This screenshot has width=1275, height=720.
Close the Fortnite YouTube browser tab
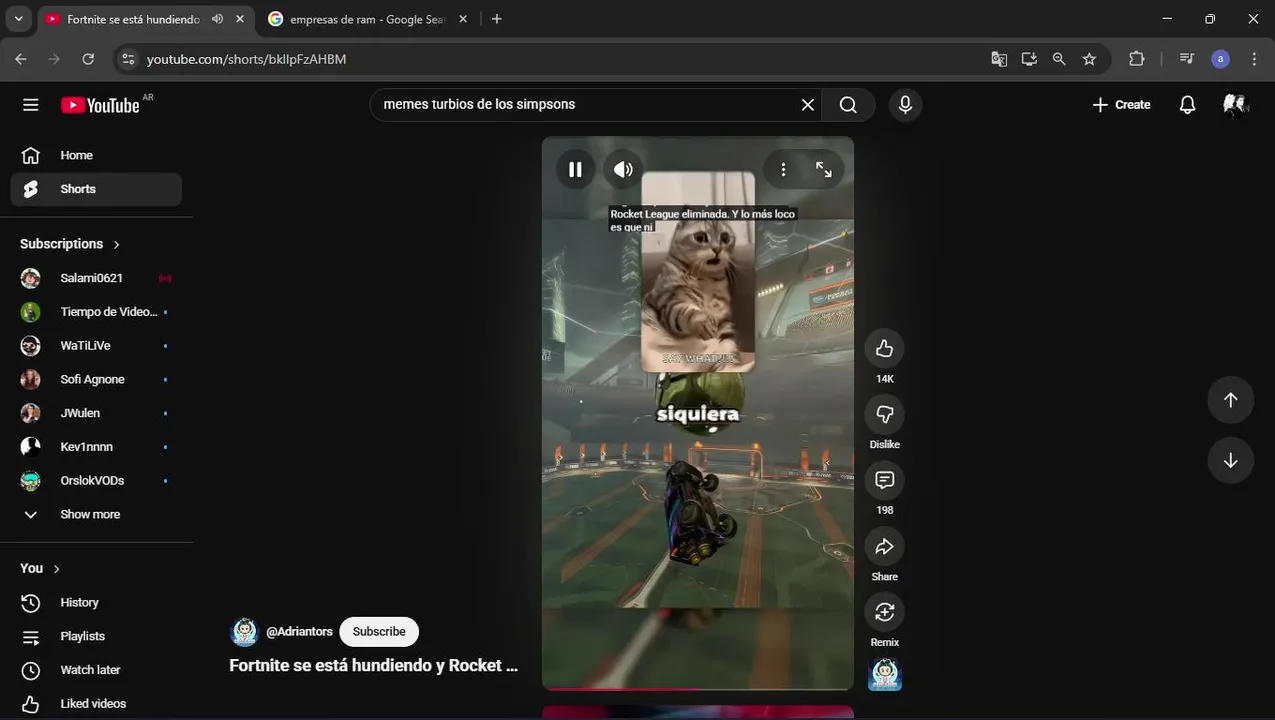240,19
